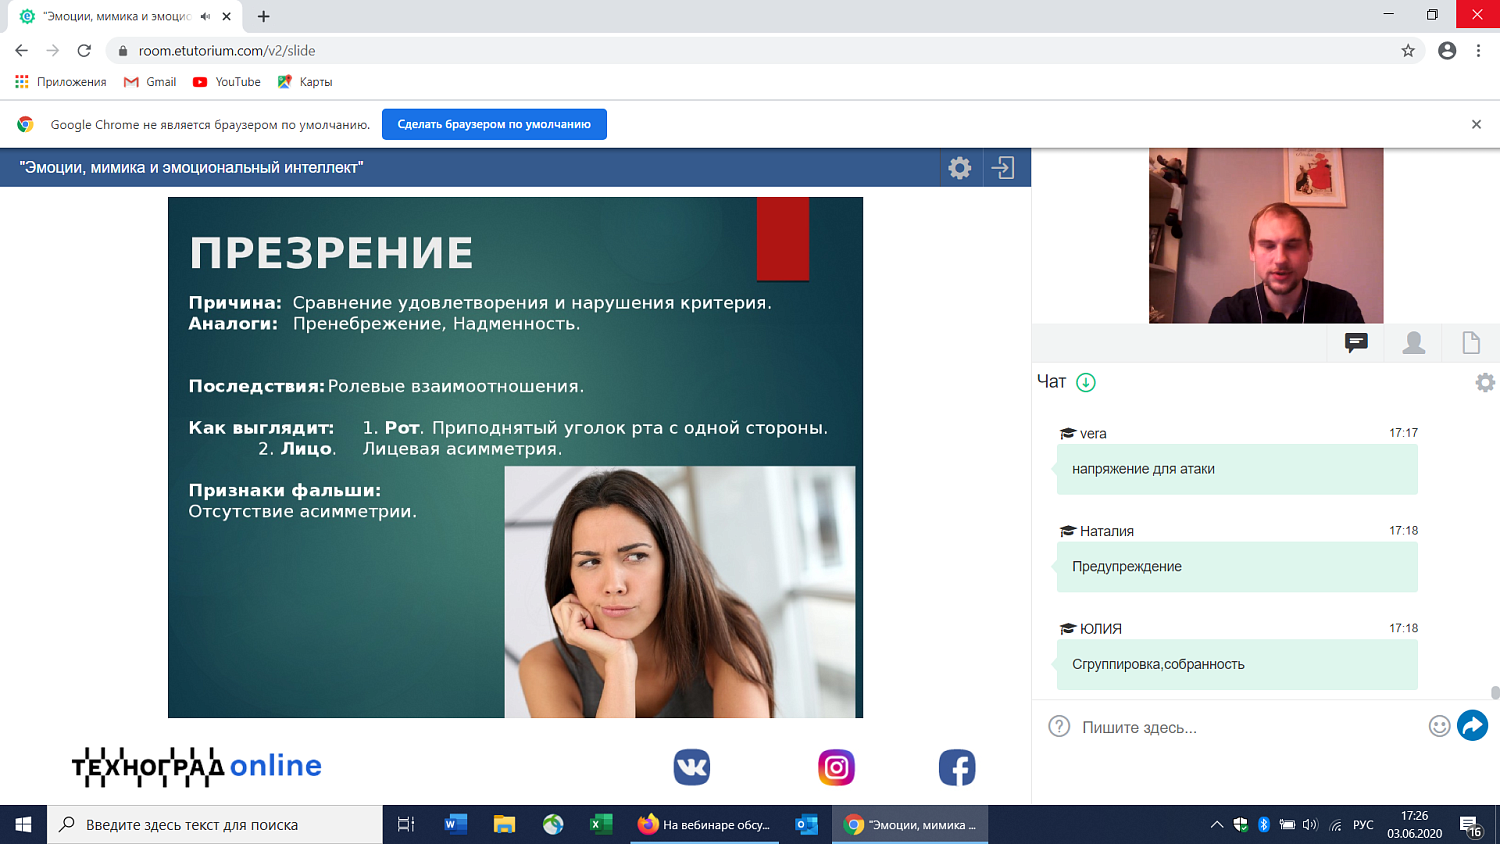Send the chat message arrow button
The width and height of the screenshot is (1500, 844).
click(1472, 726)
